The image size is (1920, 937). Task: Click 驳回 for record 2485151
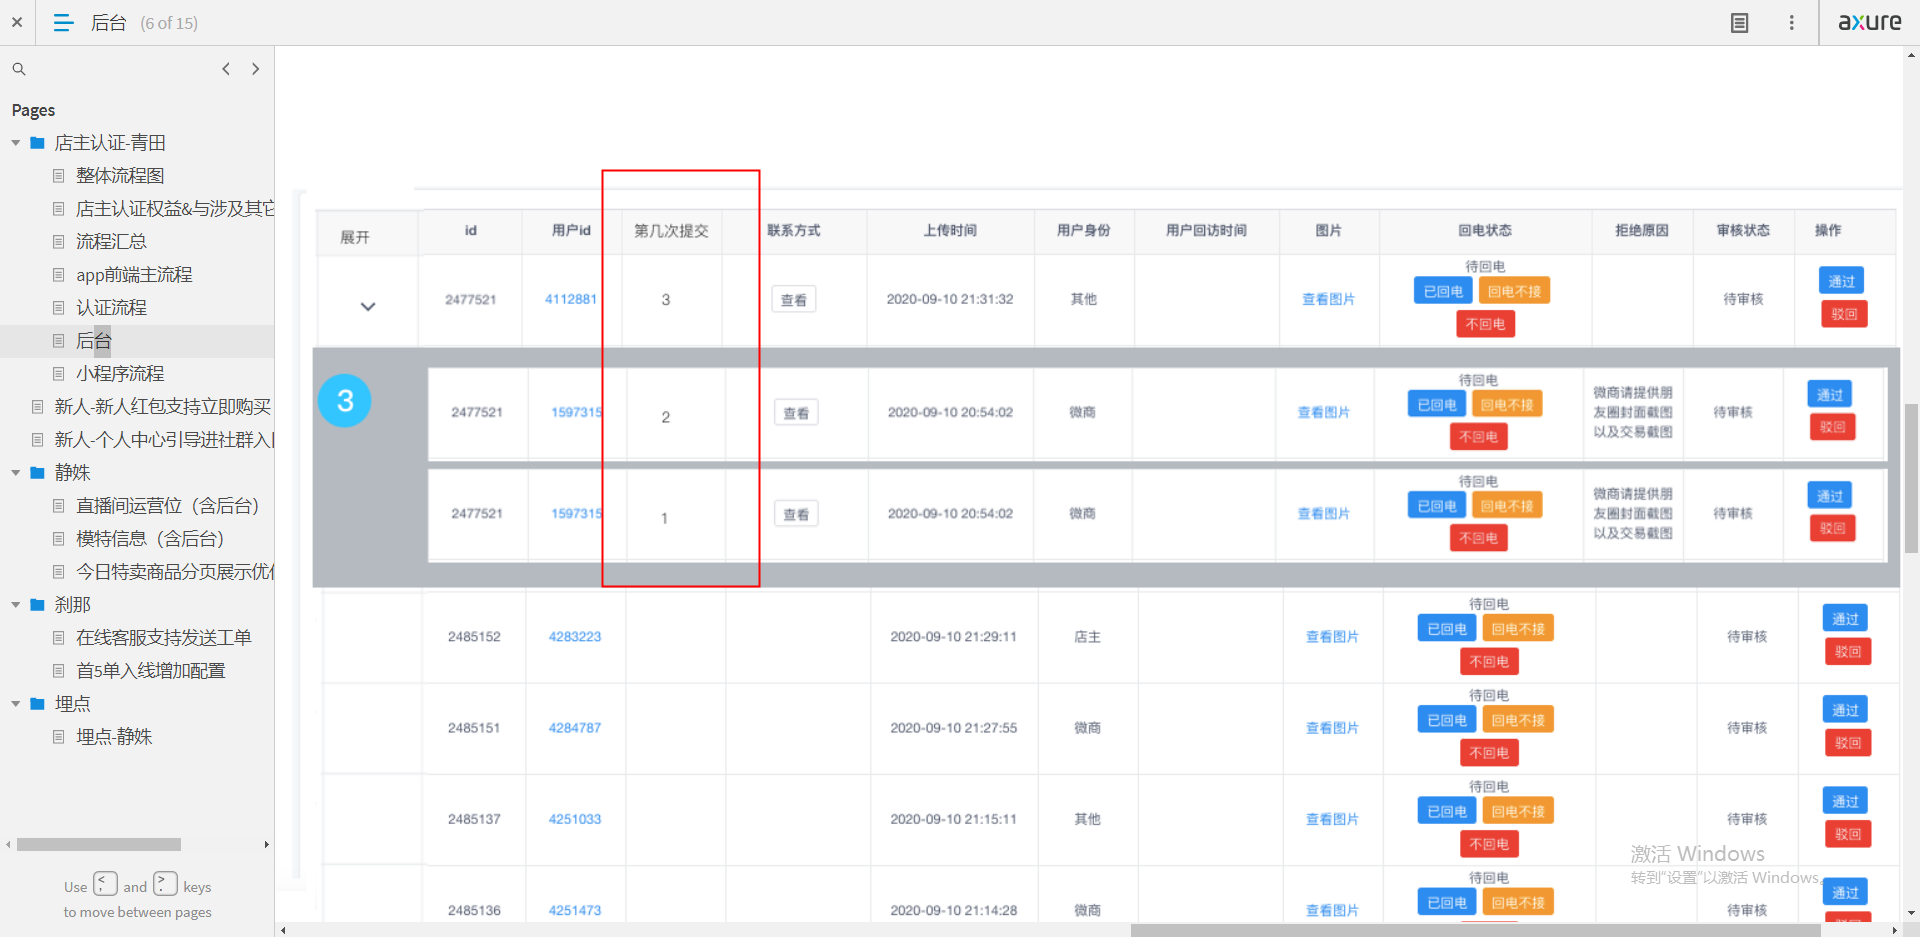point(1848,743)
